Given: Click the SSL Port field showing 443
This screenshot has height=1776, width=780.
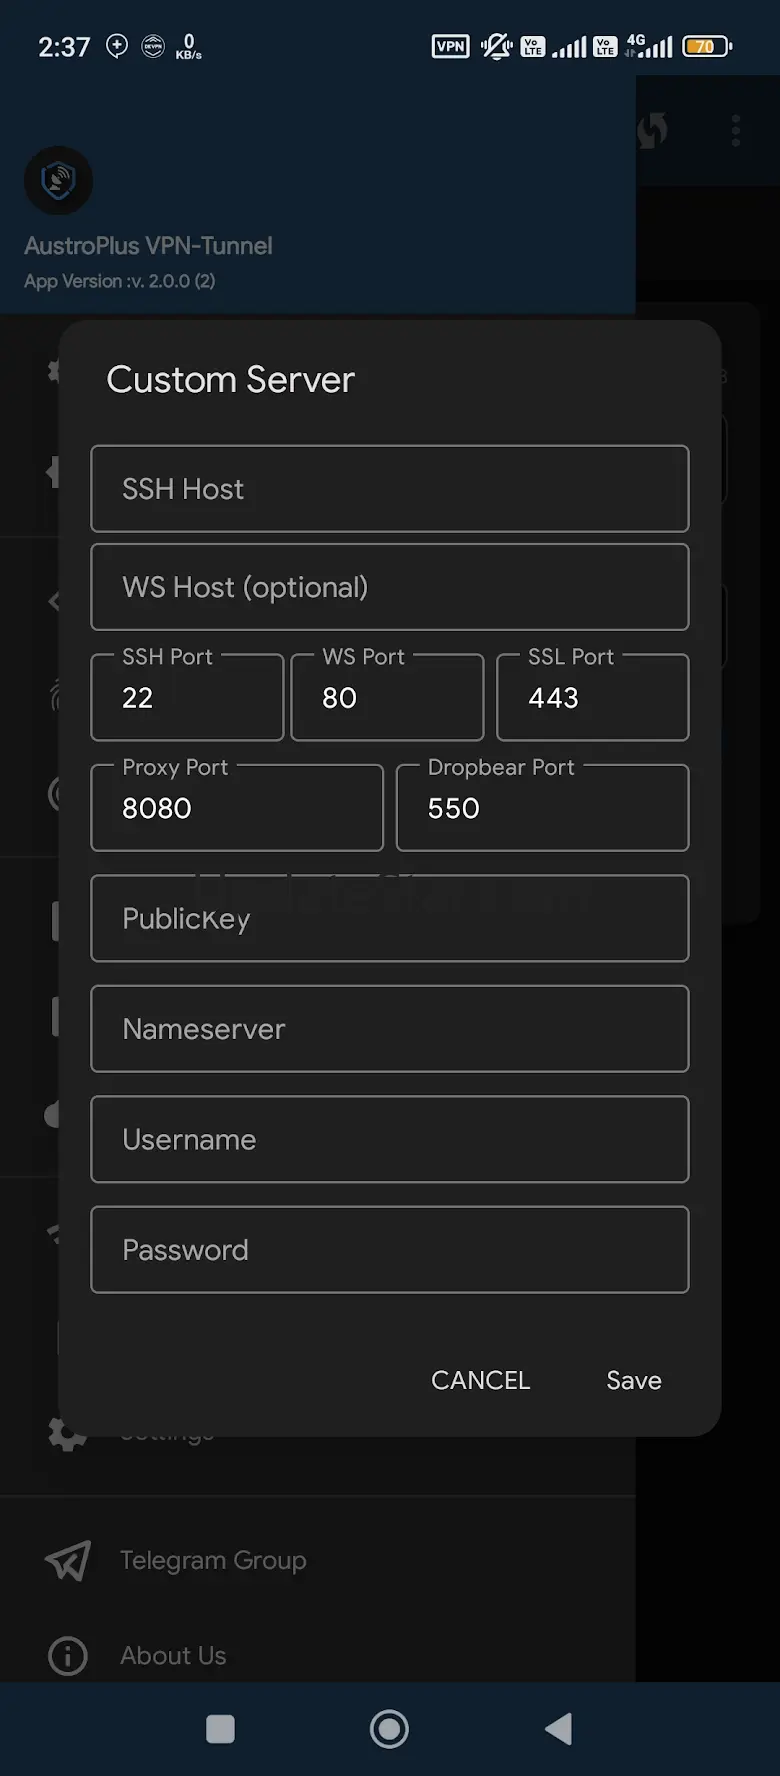Looking at the screenshot, I should (592, 698).
